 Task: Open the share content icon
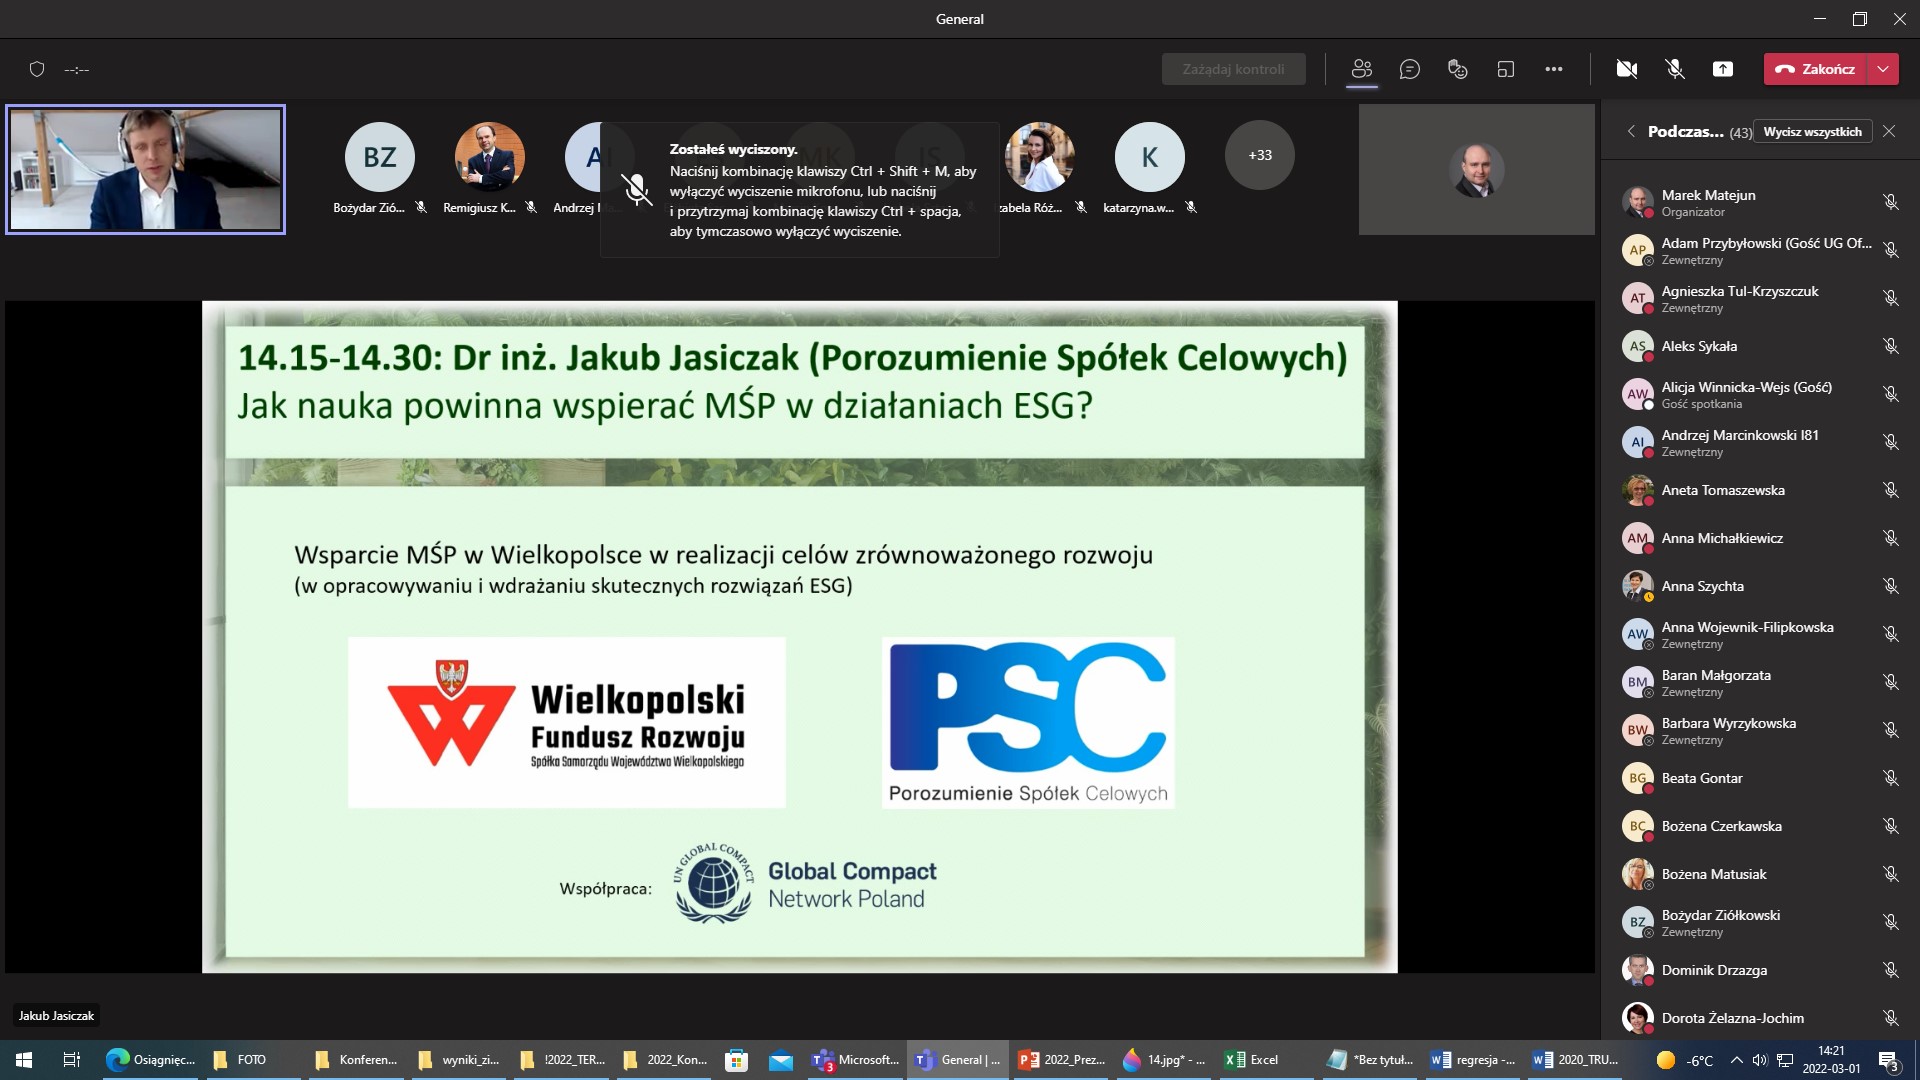click(1722, 68)
